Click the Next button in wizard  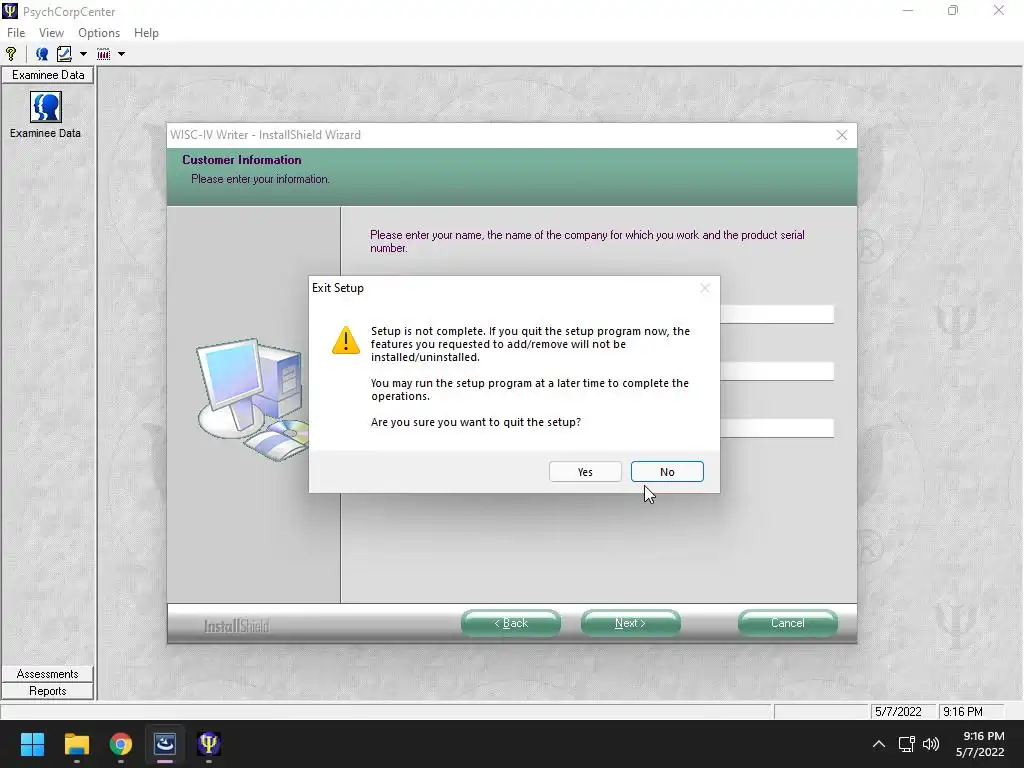point(631,623)
